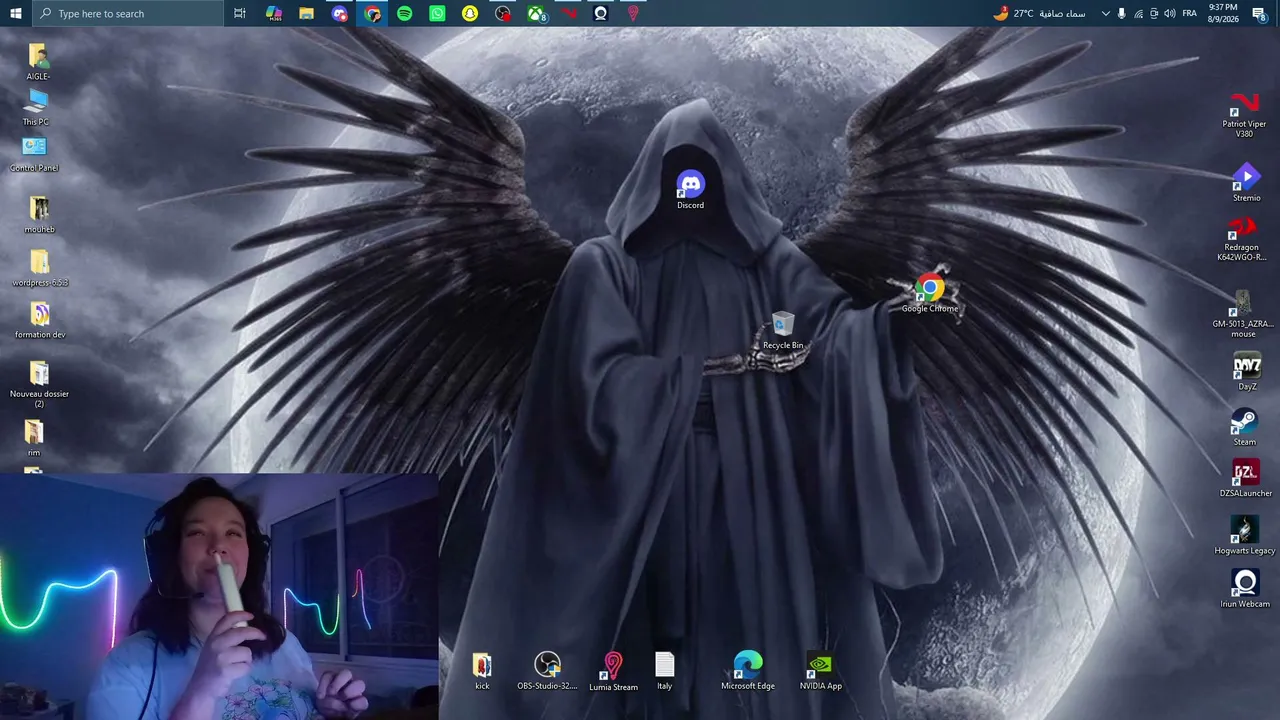The width and height of the screenshot is (1280, 720).
Task: Select the Microsoft Edge desktop shortcut
Action: click(x=748, y=671)
